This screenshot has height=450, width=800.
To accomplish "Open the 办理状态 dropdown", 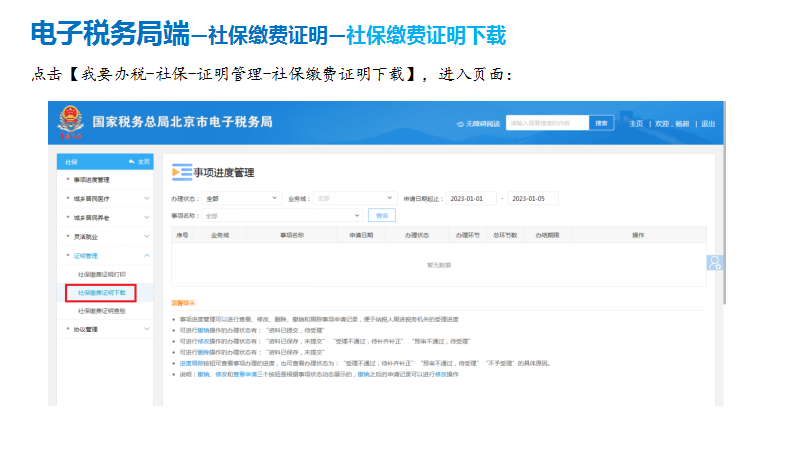I will 242,198.
